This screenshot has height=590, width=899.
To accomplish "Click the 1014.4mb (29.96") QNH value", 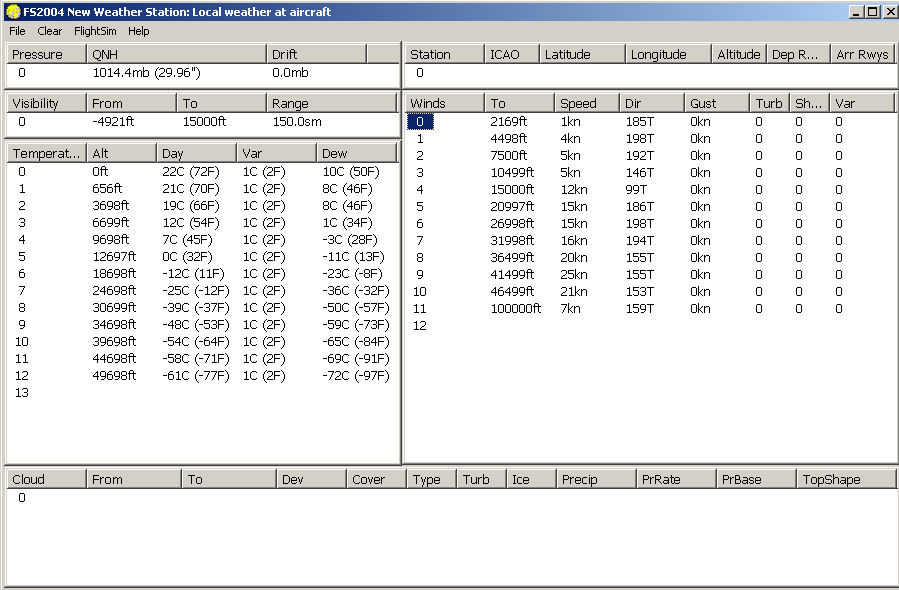I will pyautogui.click(x=146, y=73).
